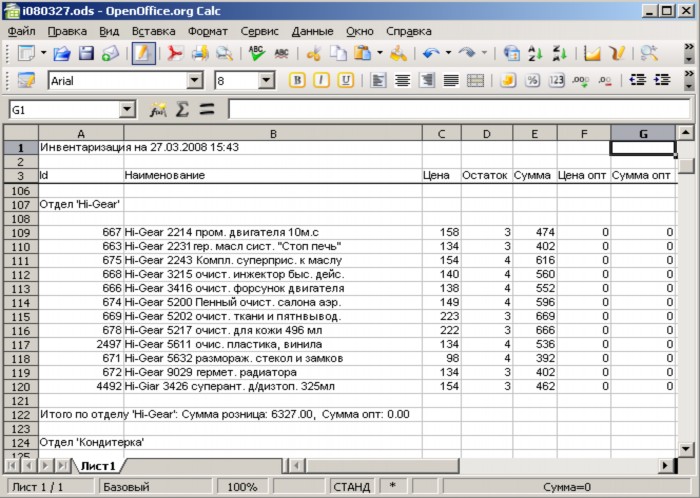This screenshot has width=700, height=498.
Task: Undo last action arrow icon
Action: 431,54
